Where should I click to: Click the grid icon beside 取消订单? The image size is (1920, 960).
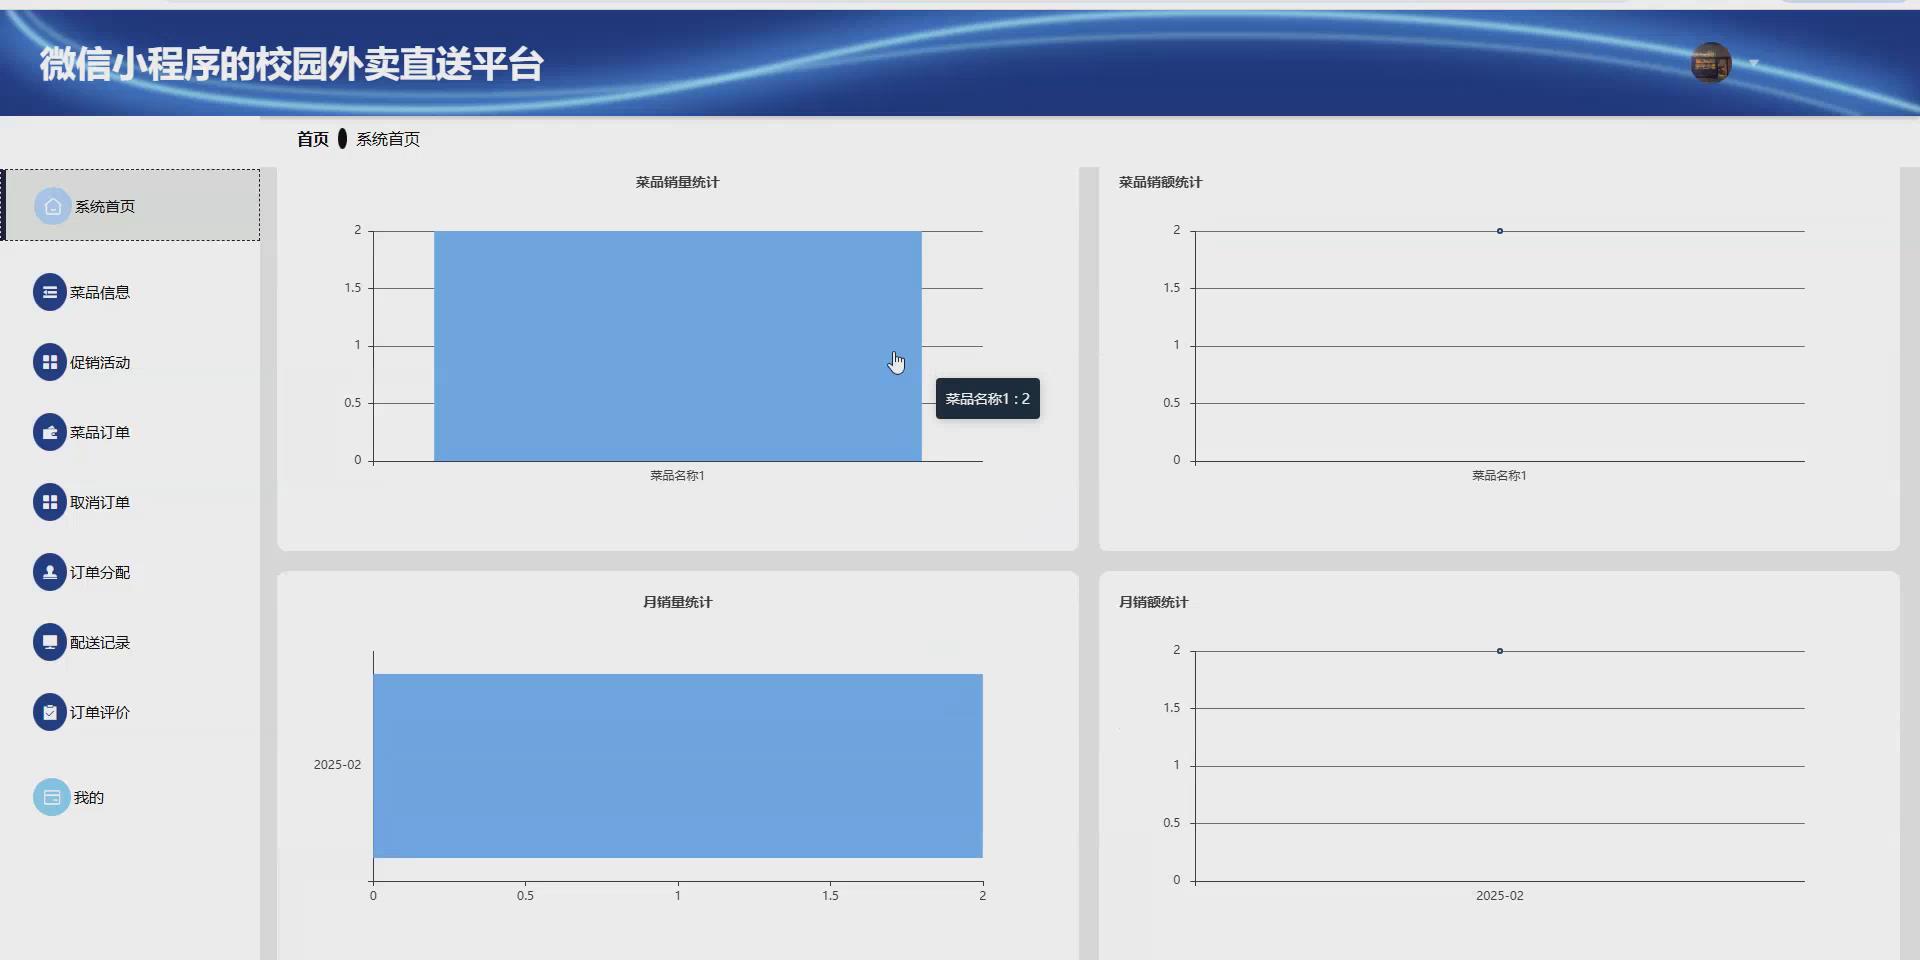coord(50,502)
